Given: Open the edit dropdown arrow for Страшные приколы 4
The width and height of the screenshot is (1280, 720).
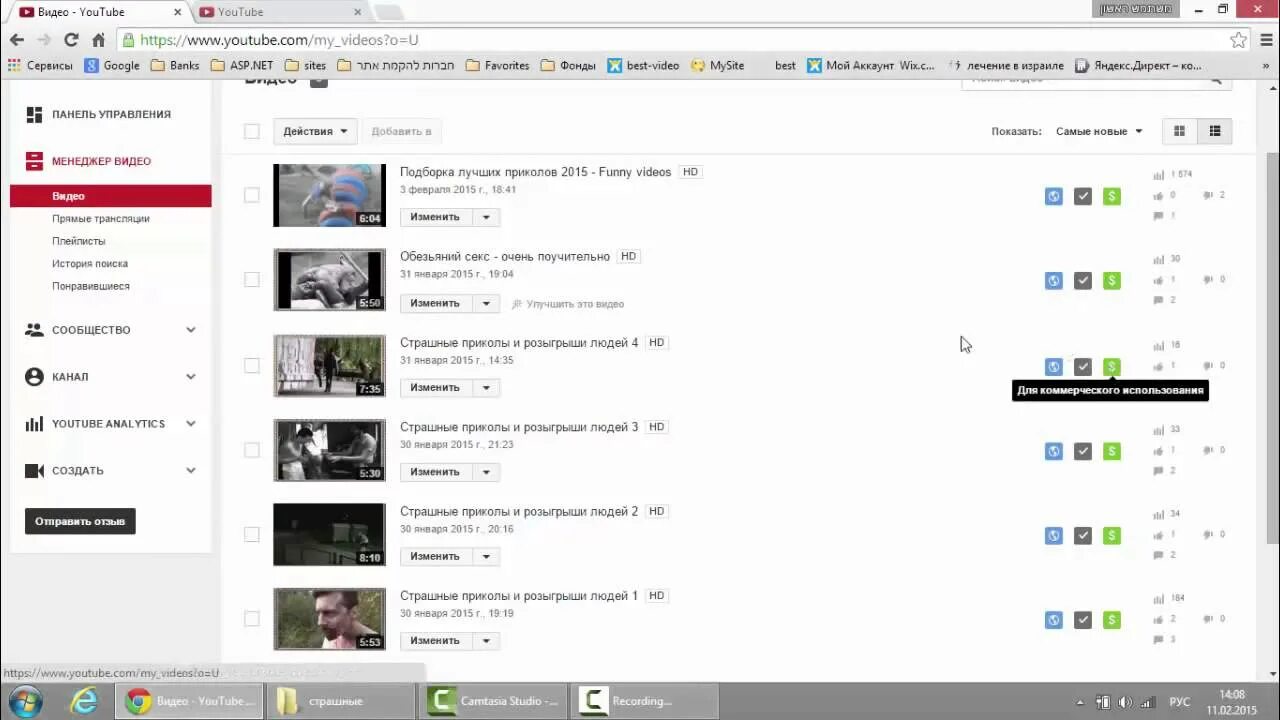Looking at the screenshot, I should click(486, 387).
